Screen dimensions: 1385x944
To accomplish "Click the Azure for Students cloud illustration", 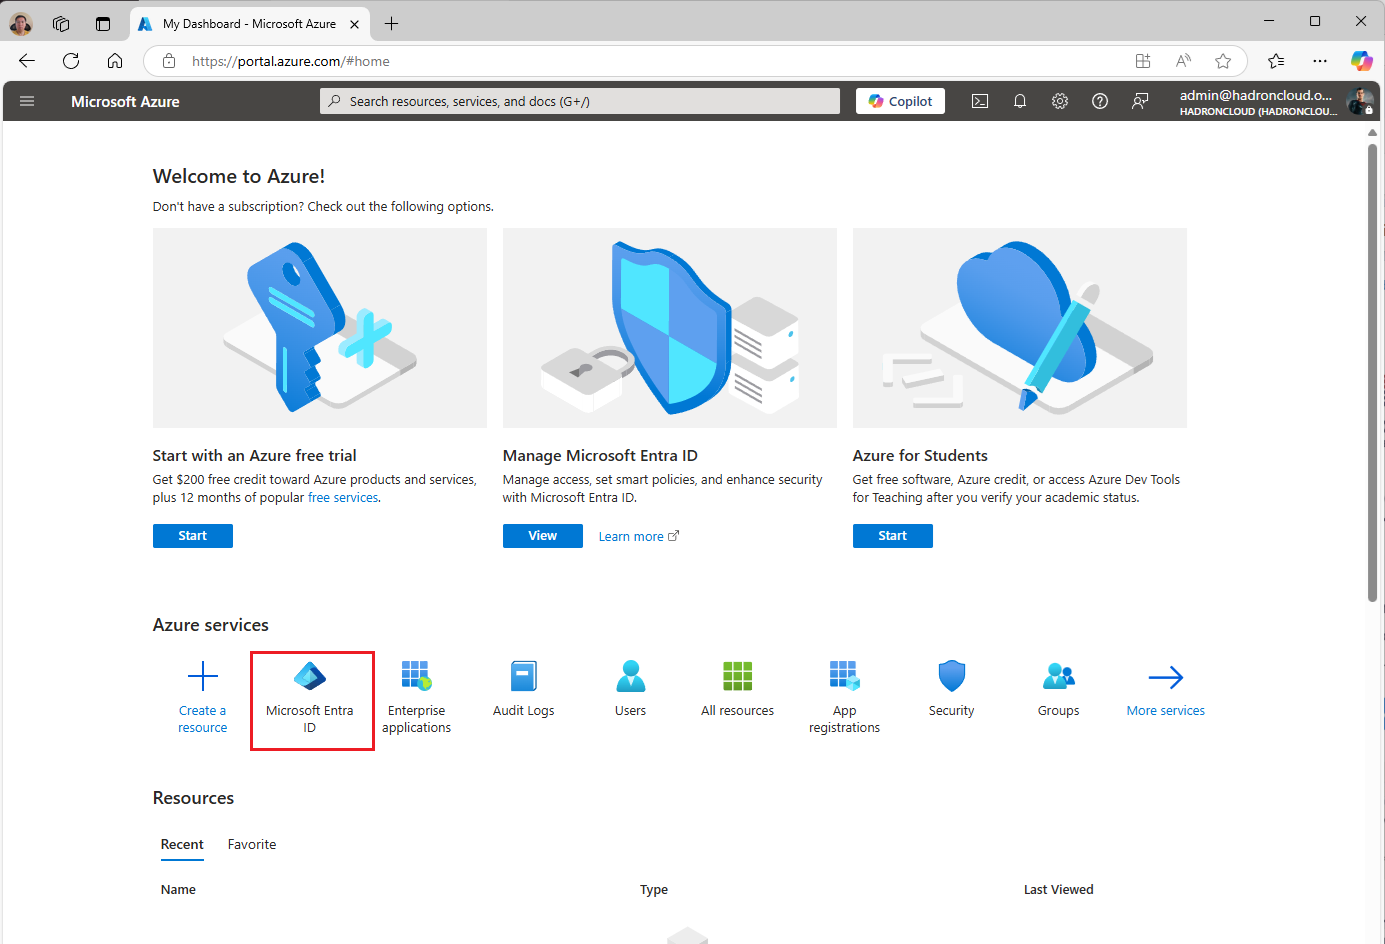I will 1020,328.
